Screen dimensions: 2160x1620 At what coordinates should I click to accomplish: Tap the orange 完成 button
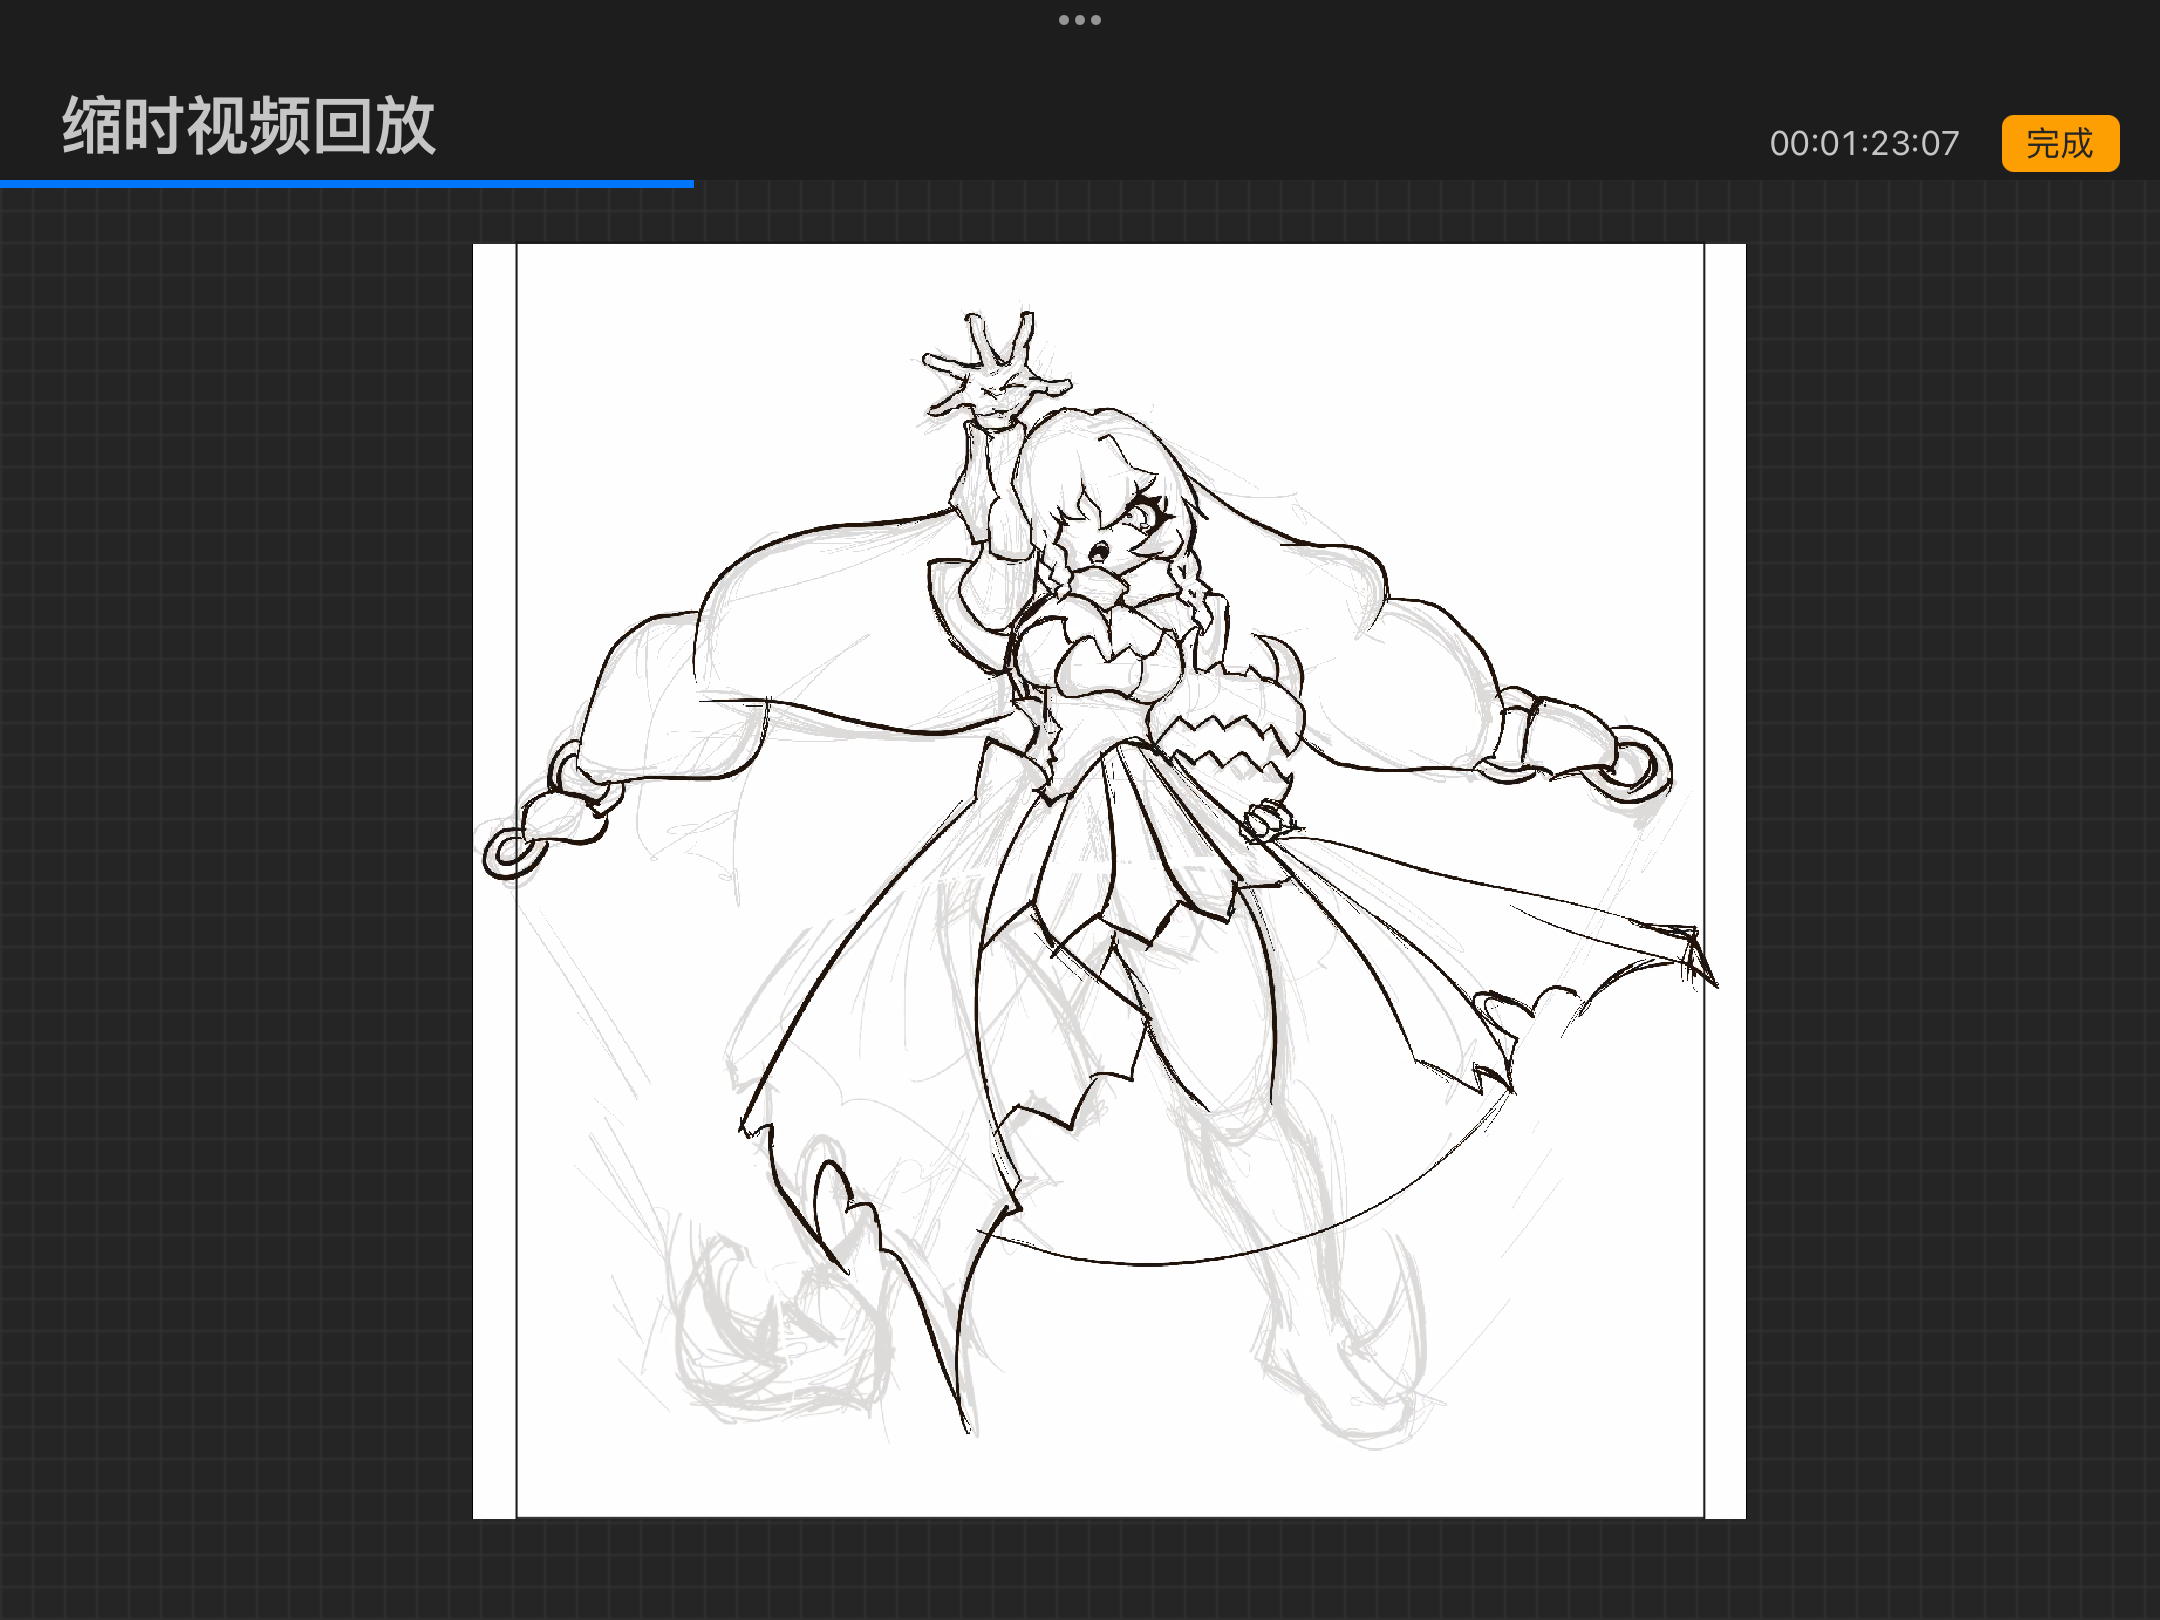(2059, 143)
